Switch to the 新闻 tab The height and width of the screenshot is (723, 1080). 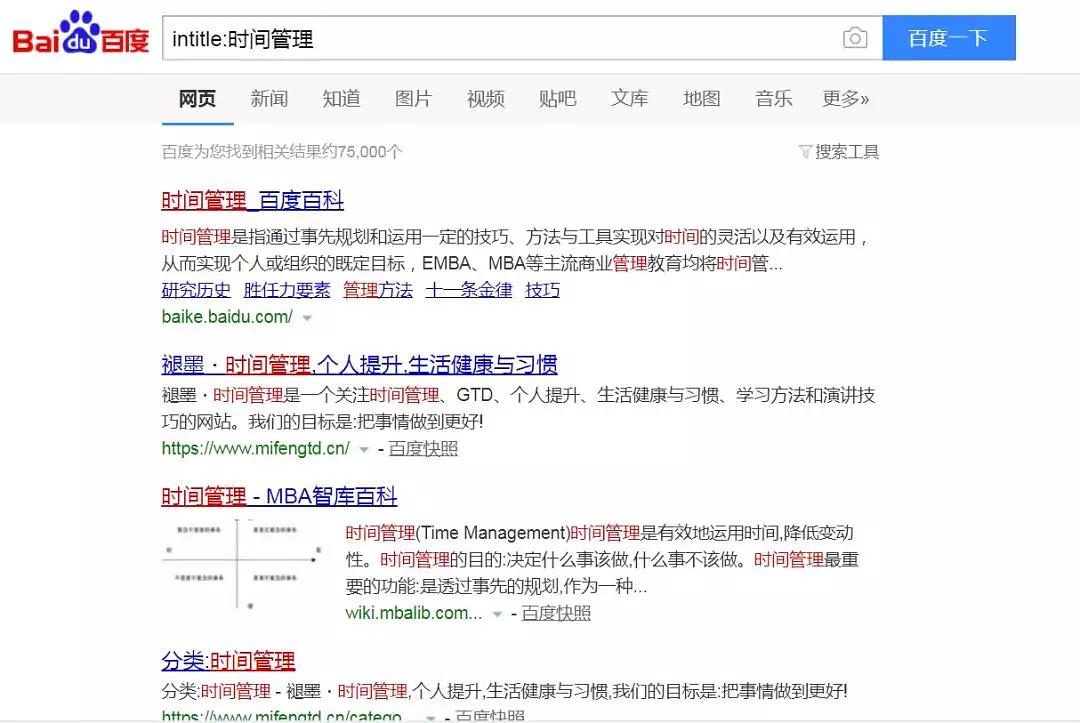[269, 99]
